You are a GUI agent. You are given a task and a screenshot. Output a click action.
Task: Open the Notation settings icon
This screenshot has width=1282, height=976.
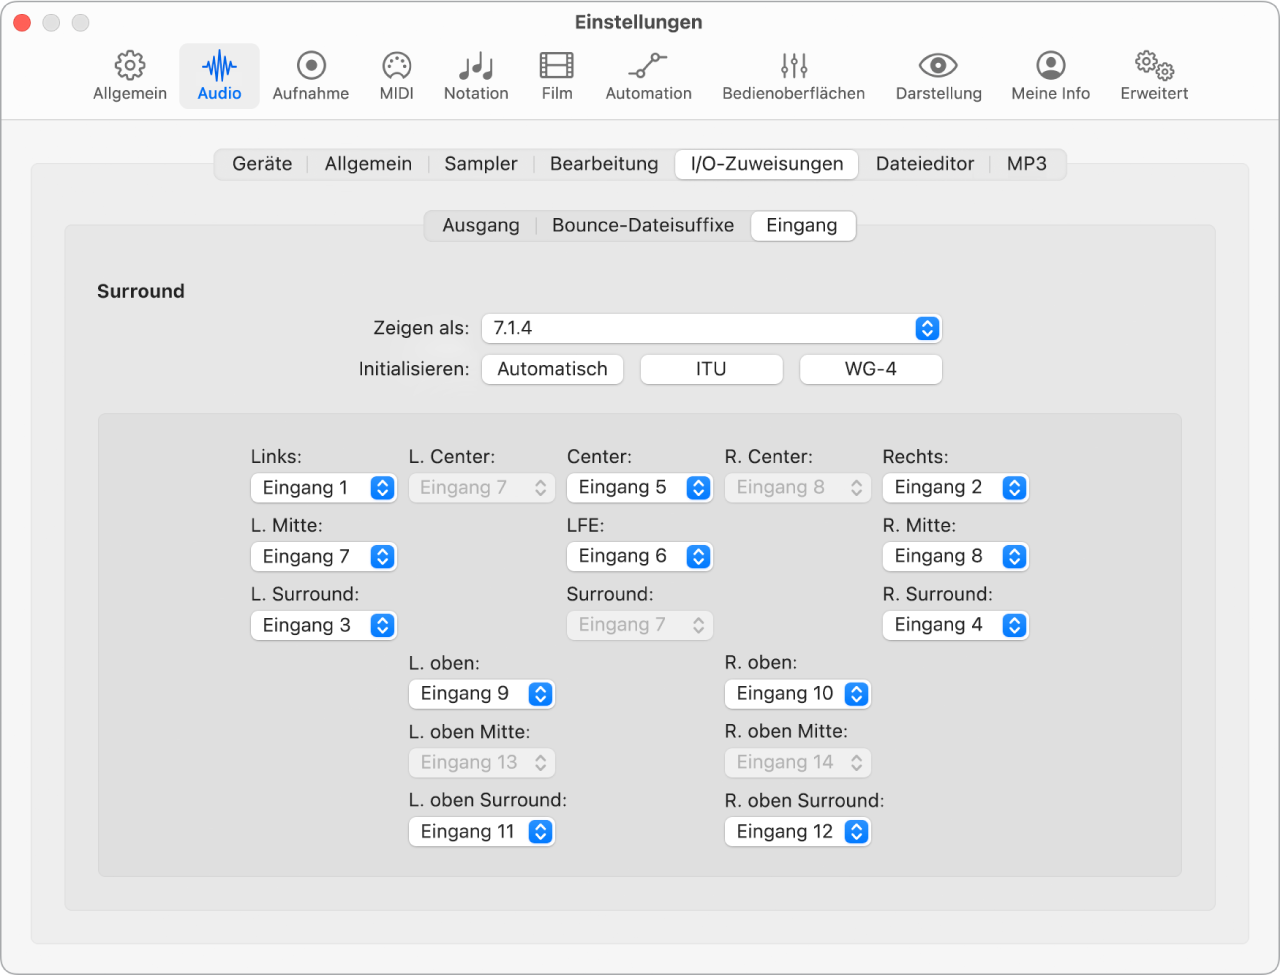pos(476,75)
